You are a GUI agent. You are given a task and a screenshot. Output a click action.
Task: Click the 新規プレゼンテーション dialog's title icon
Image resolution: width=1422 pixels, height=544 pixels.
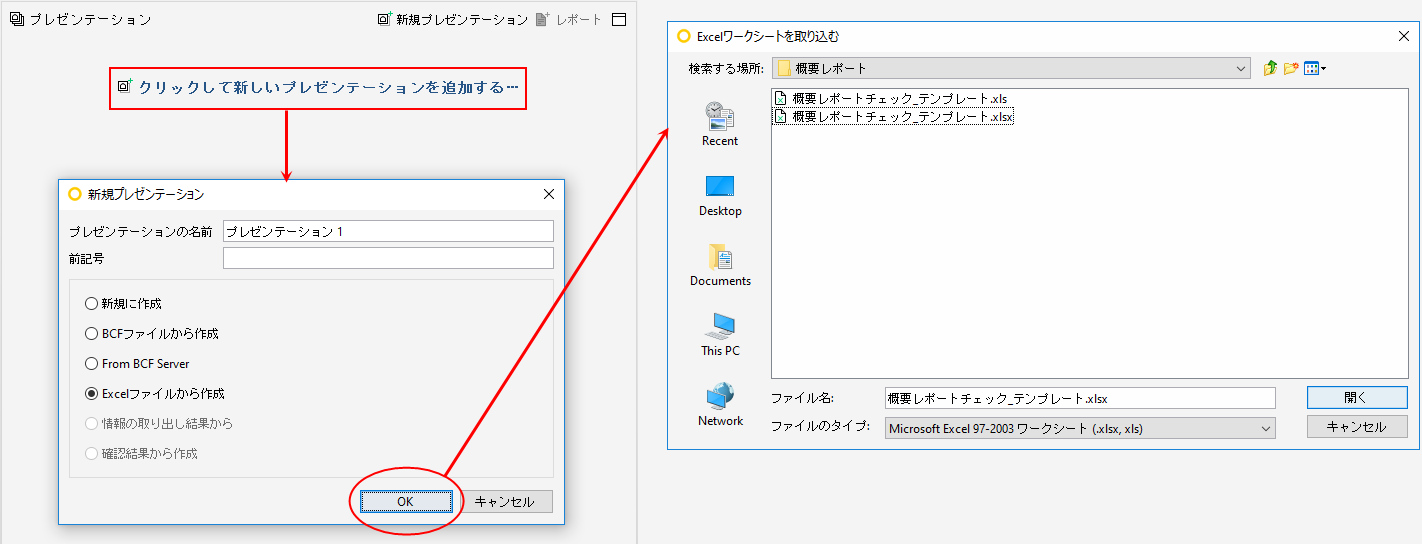(x=74, y=194)
